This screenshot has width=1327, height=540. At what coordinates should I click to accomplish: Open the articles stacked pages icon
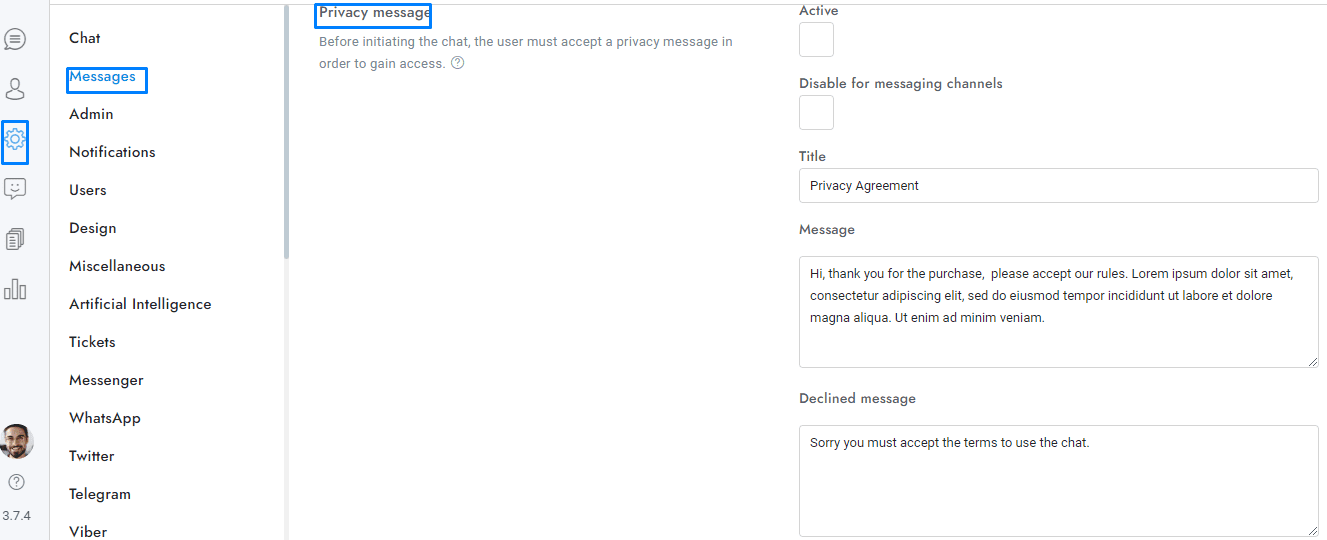click(x=15, y=239)
